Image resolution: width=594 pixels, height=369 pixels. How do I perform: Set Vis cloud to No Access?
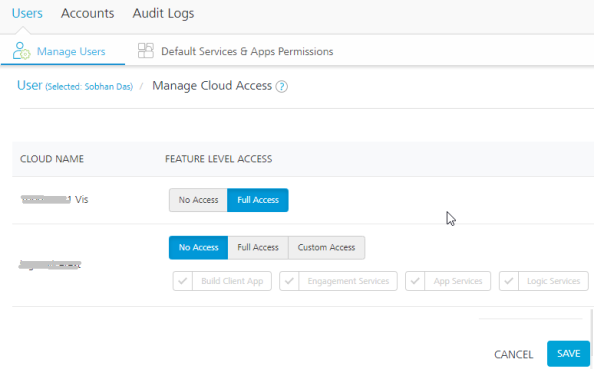(198, 200)
